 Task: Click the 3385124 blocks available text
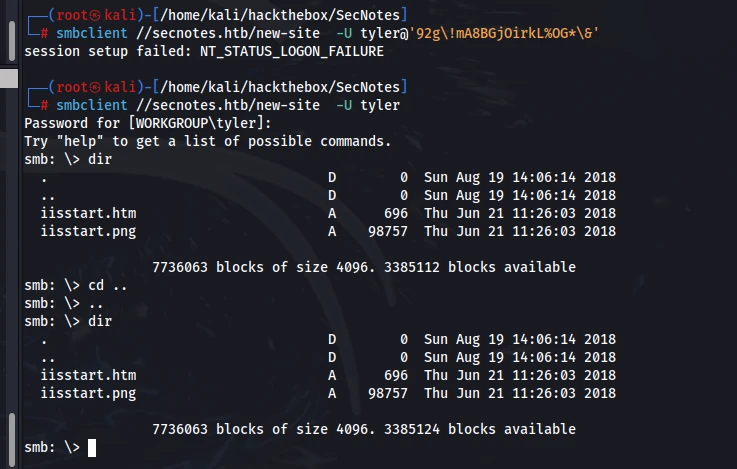click(x=480, y=430)
